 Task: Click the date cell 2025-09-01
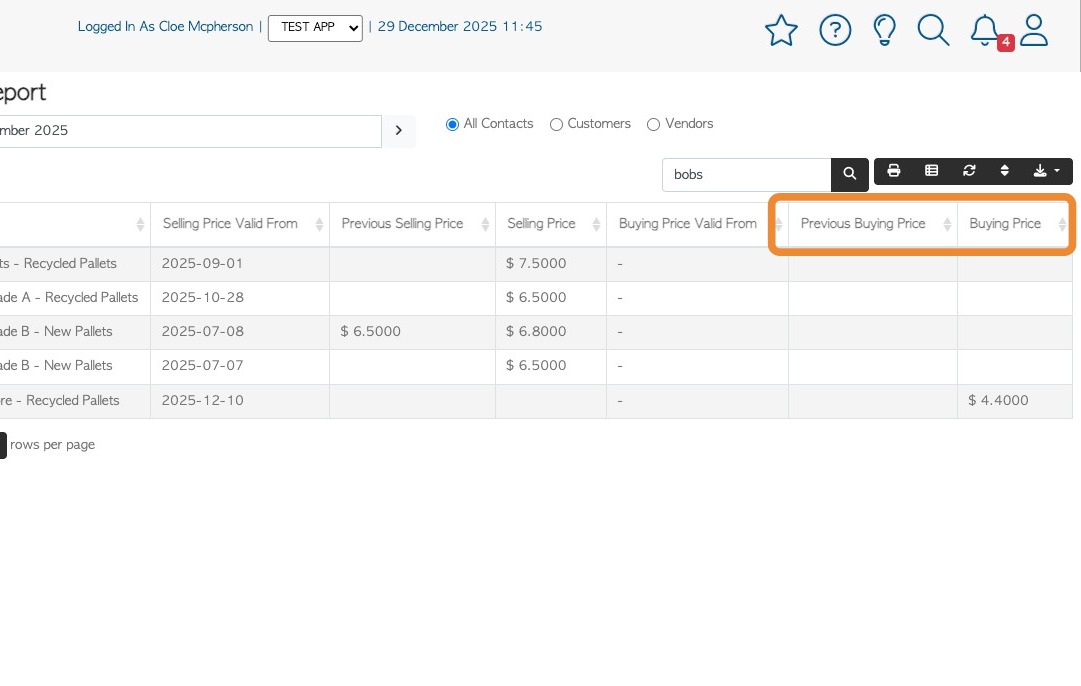coord(203,263)
